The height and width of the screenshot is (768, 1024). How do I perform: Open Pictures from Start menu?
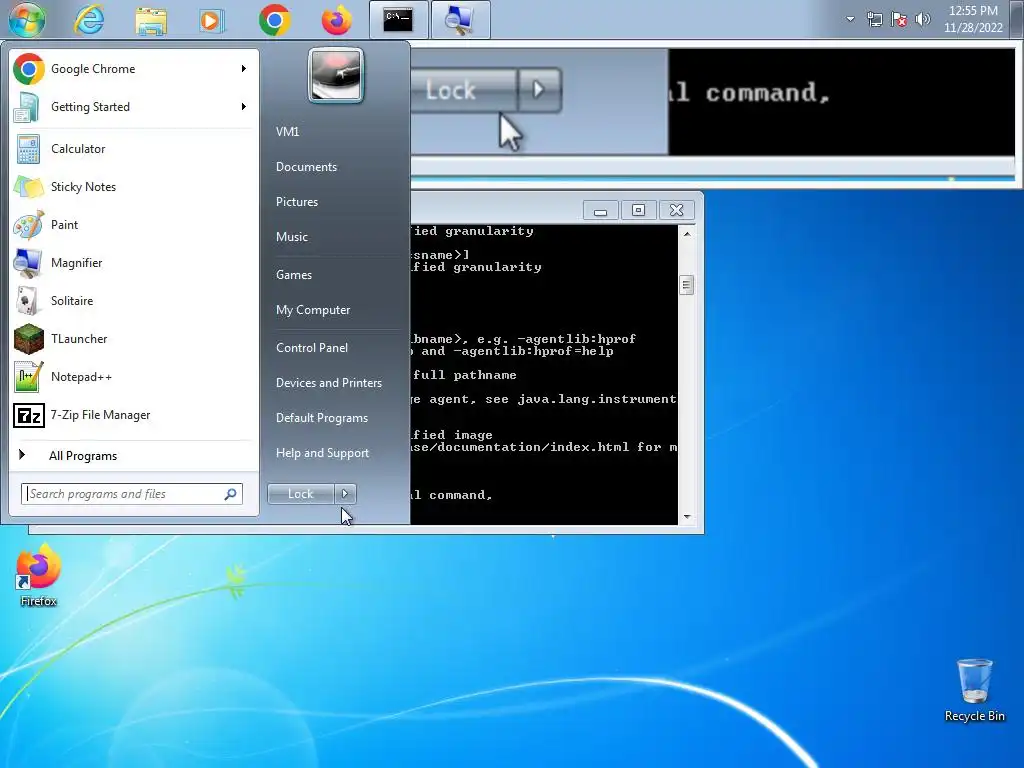(296, 202)
